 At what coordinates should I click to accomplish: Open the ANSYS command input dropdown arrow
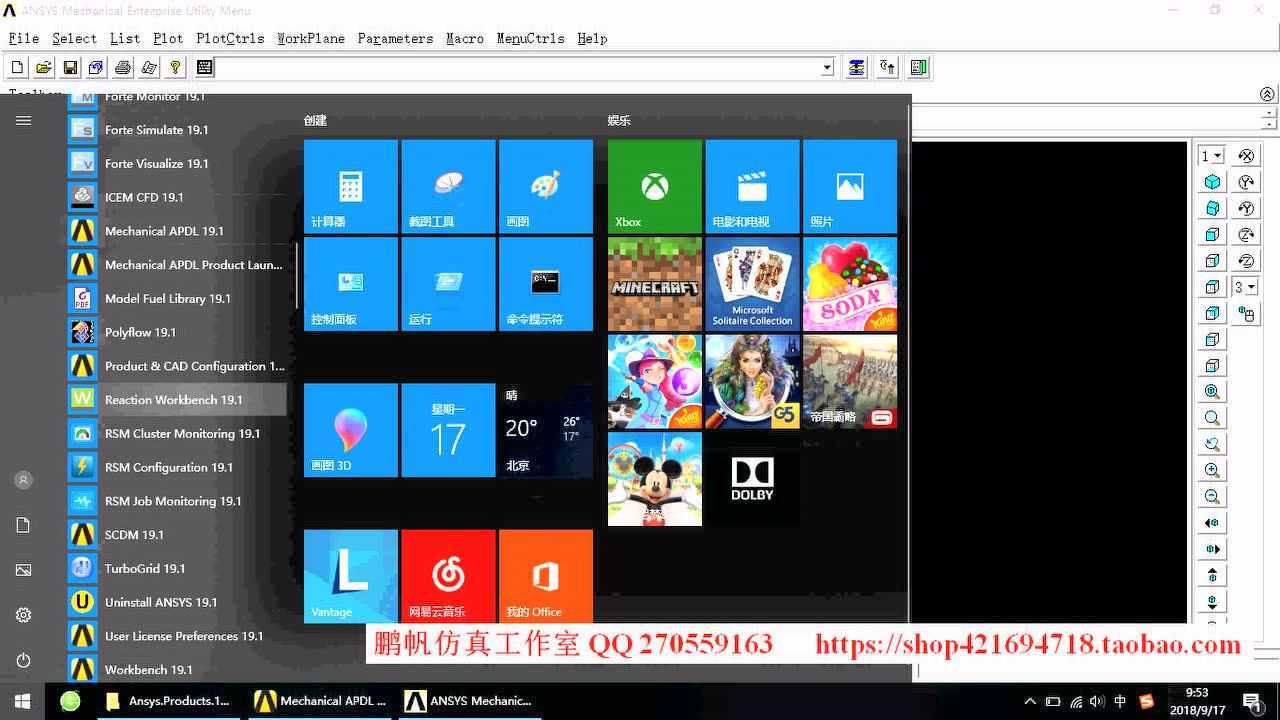pyautogui.click(x=827, y=67)
